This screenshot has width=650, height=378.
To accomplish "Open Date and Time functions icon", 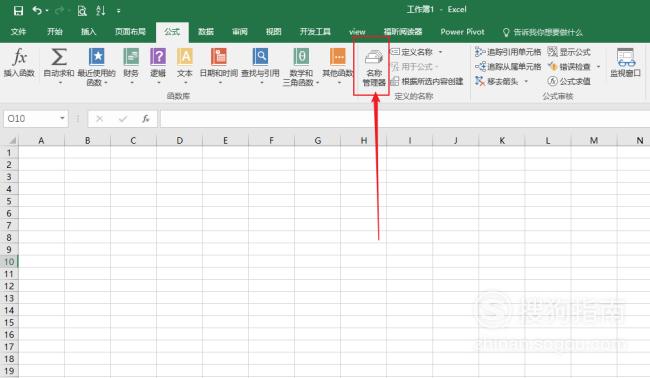I will 219,56.
